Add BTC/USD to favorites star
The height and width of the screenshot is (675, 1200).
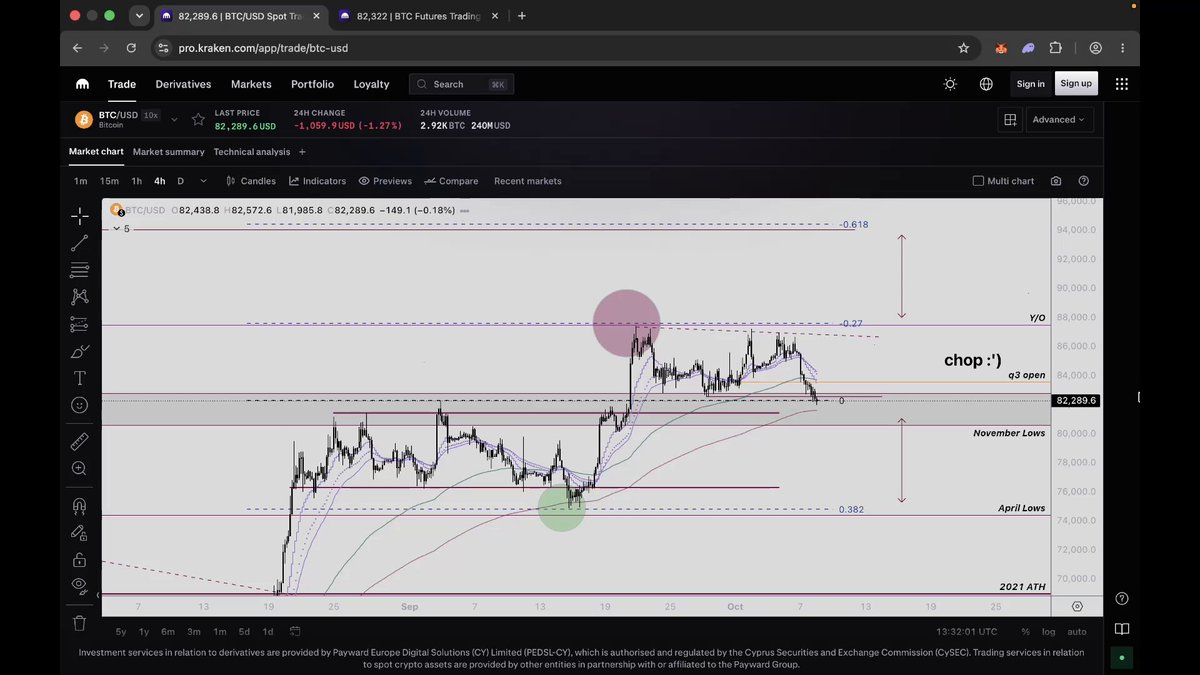tap(198, 120)
